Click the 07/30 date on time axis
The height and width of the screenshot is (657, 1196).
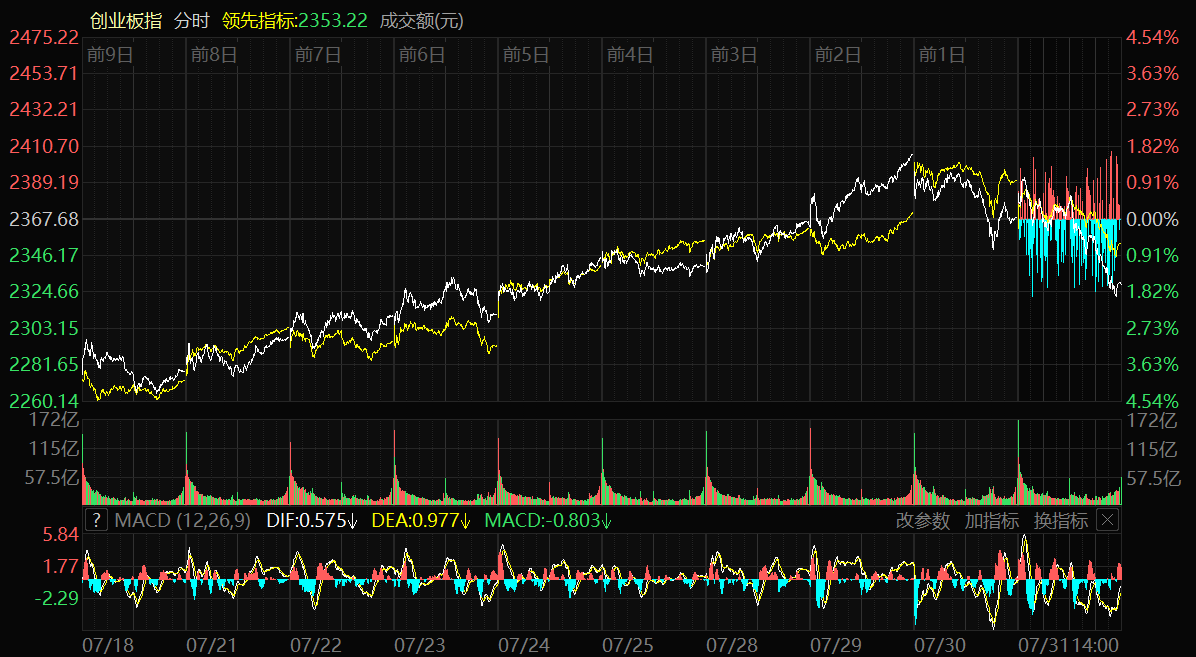[940, 646]
